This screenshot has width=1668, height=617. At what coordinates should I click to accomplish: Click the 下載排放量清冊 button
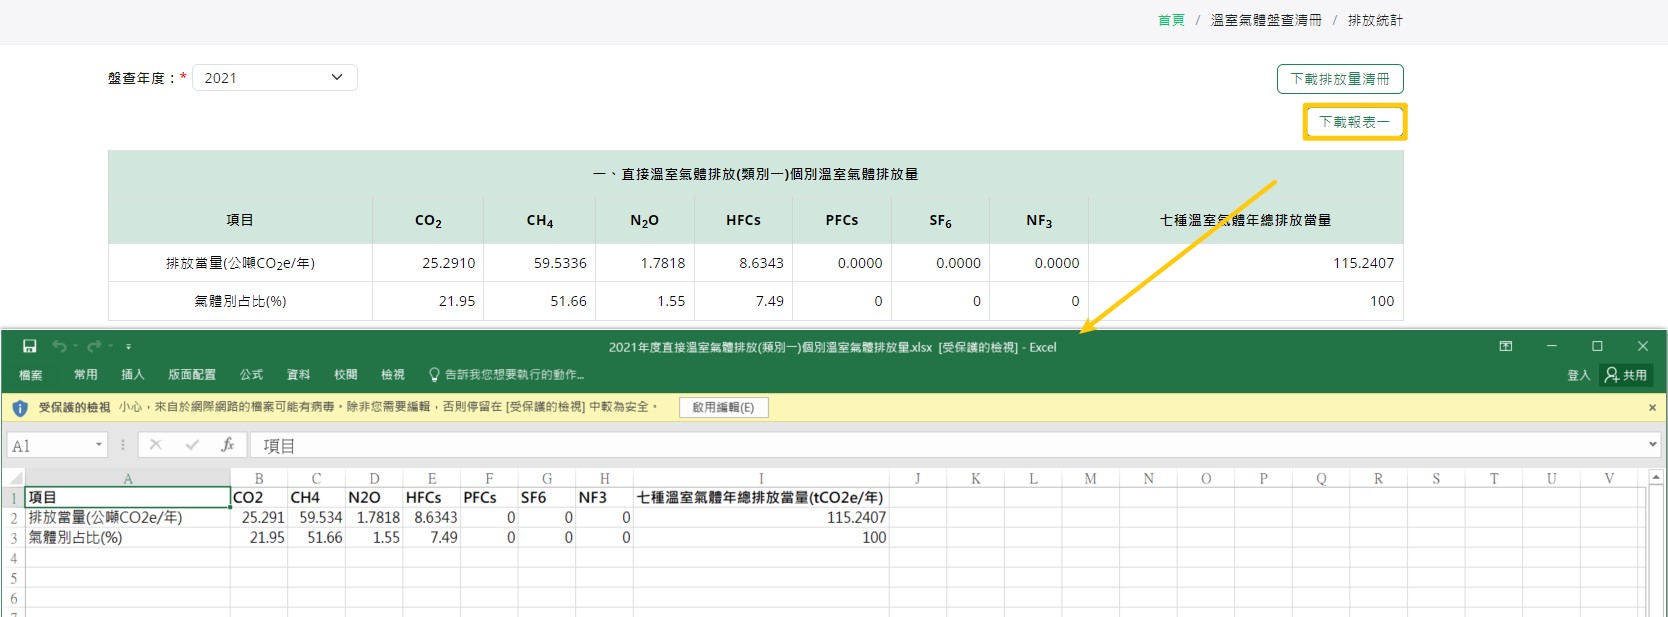(1339, 79)
